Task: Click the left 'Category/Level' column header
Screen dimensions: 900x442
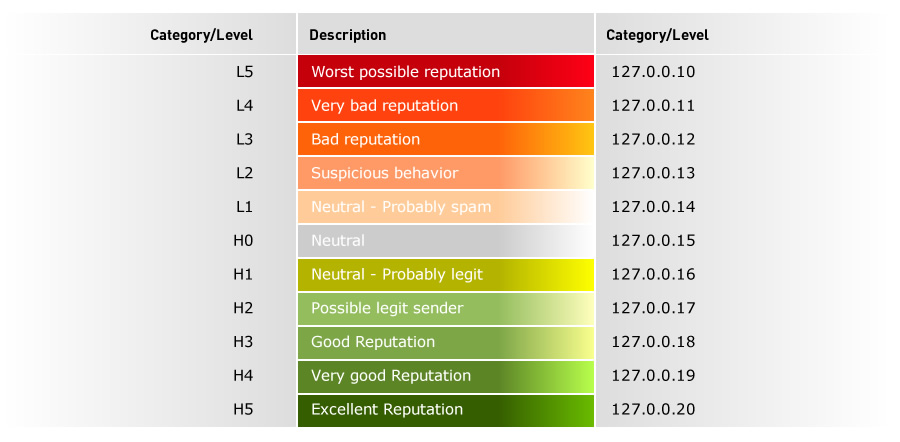Action: (x=201, y=35)
